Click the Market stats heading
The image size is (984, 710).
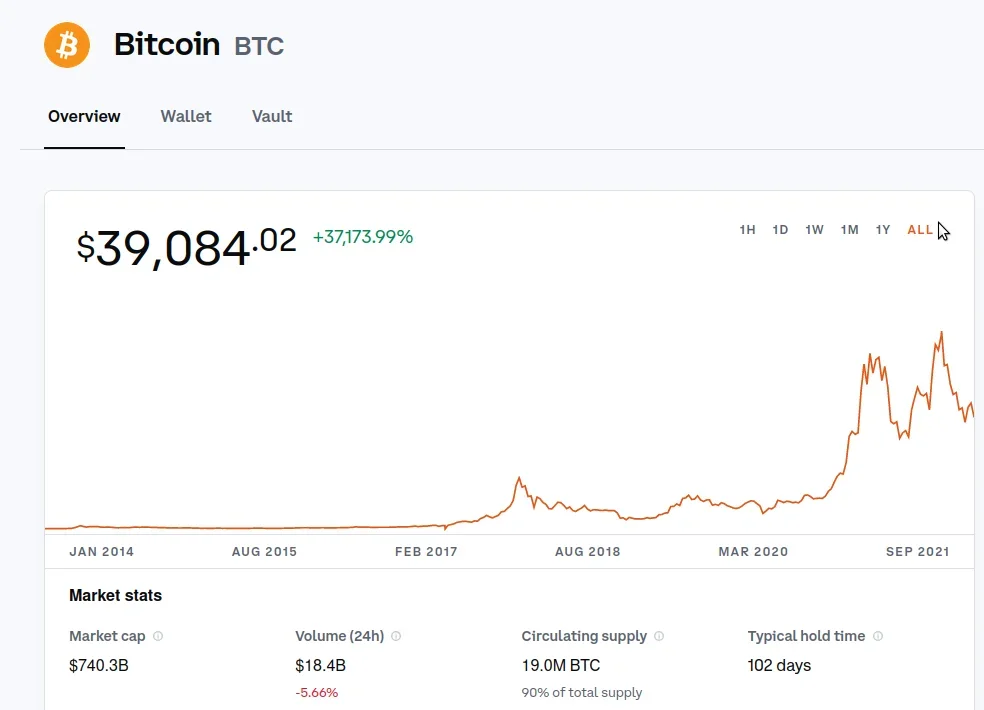pos(115,595)
